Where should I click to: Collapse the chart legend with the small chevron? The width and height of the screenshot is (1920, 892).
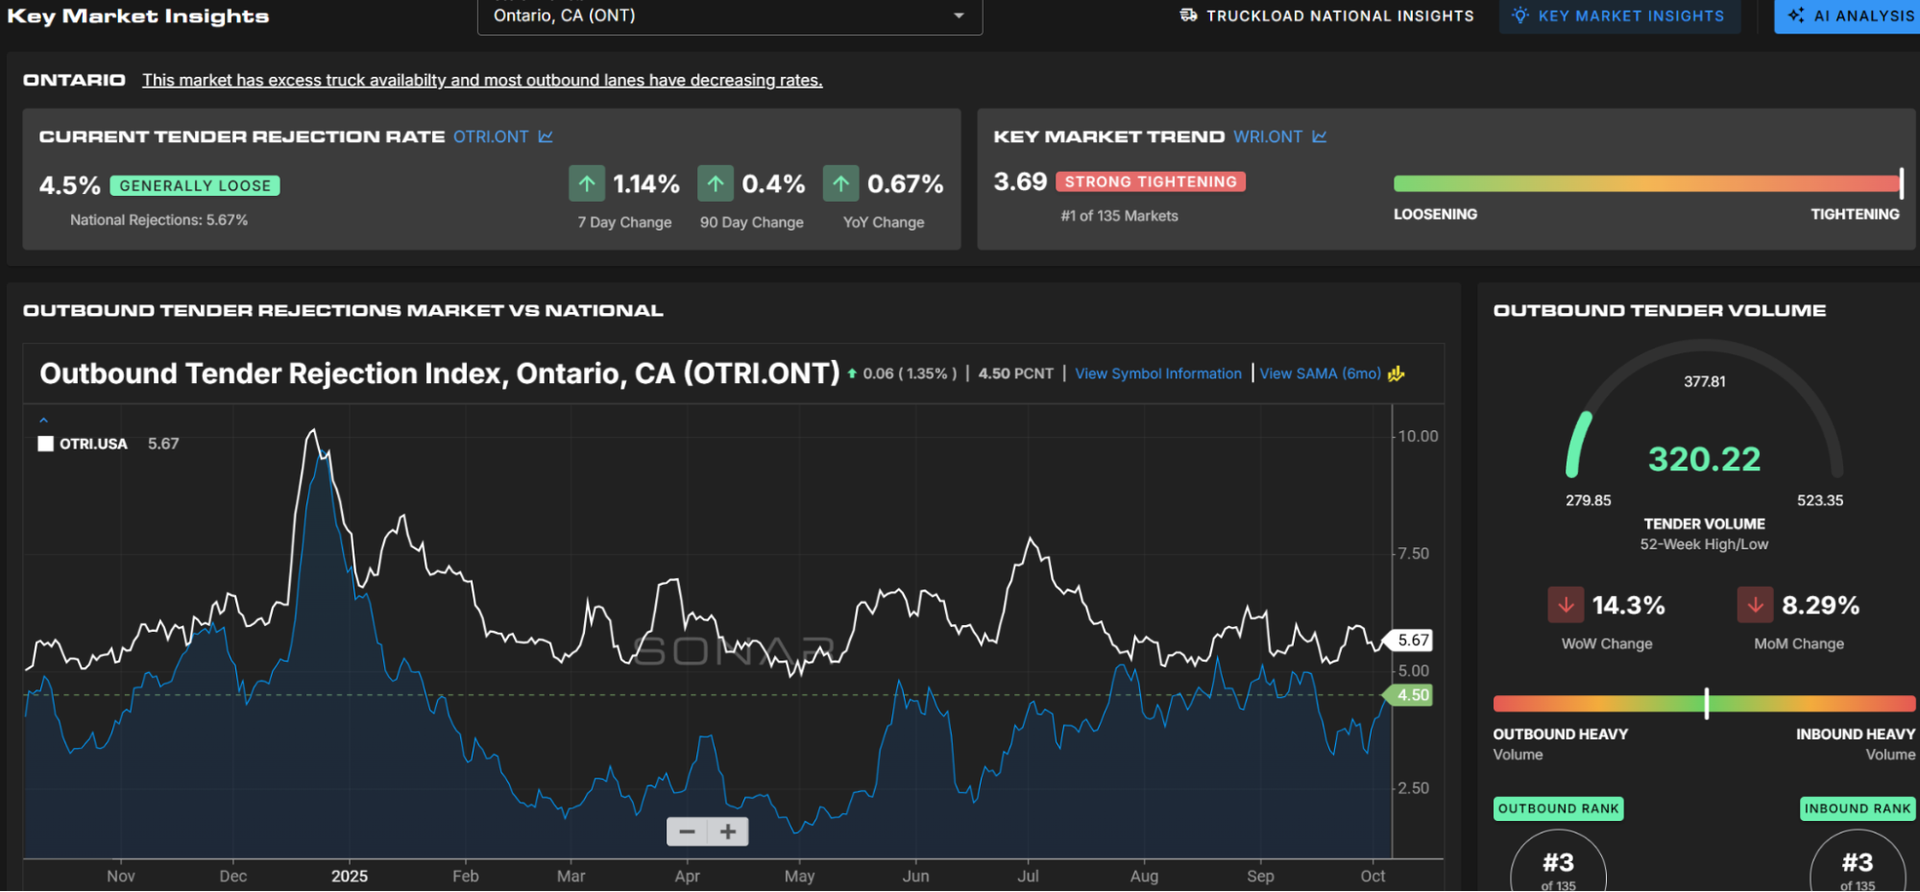click(43, 420)
